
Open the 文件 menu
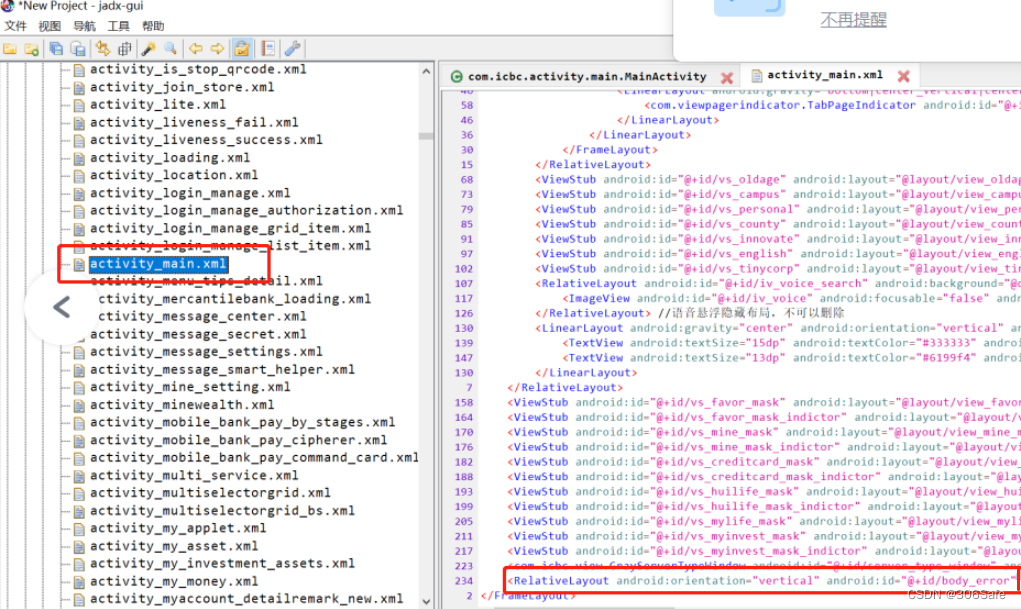pos(15,26)
